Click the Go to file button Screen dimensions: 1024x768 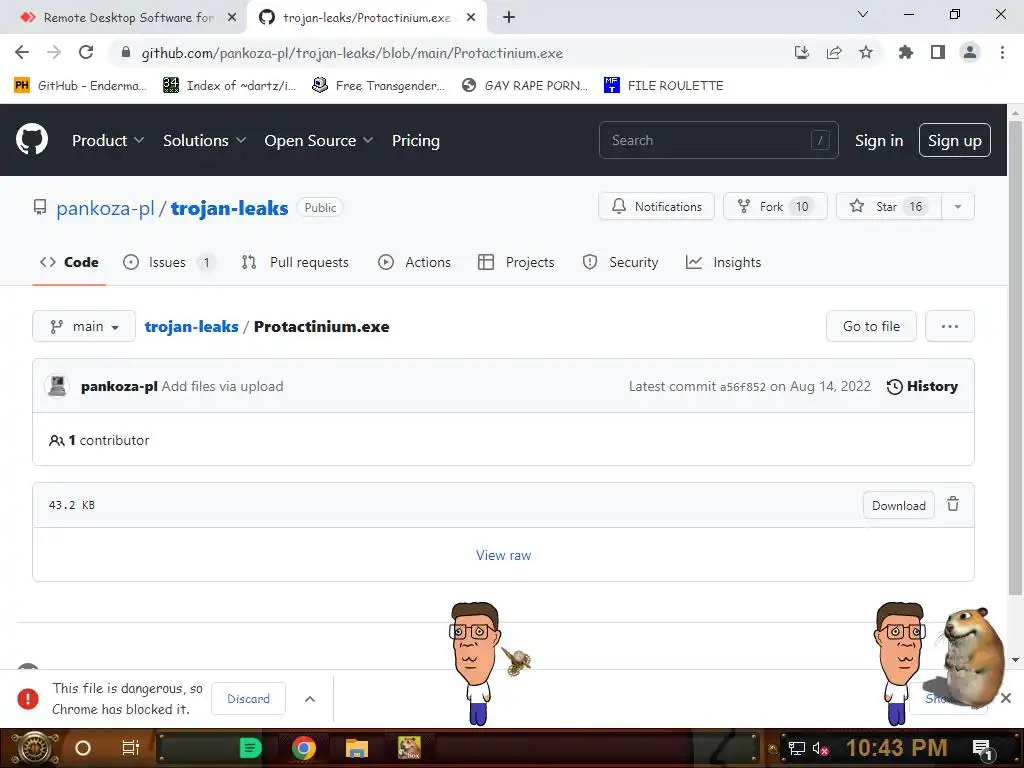tap(871, 326)
